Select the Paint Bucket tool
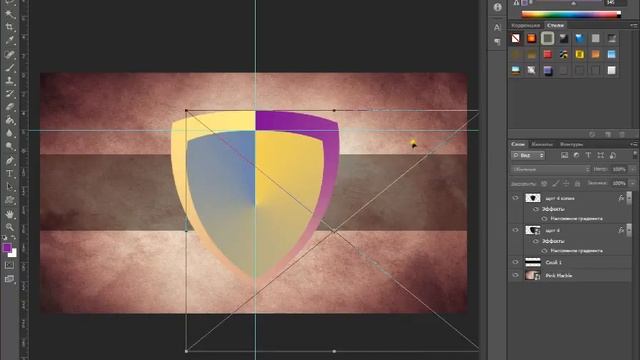Screen dimensions: 640x360 click(x=10, y=120)
